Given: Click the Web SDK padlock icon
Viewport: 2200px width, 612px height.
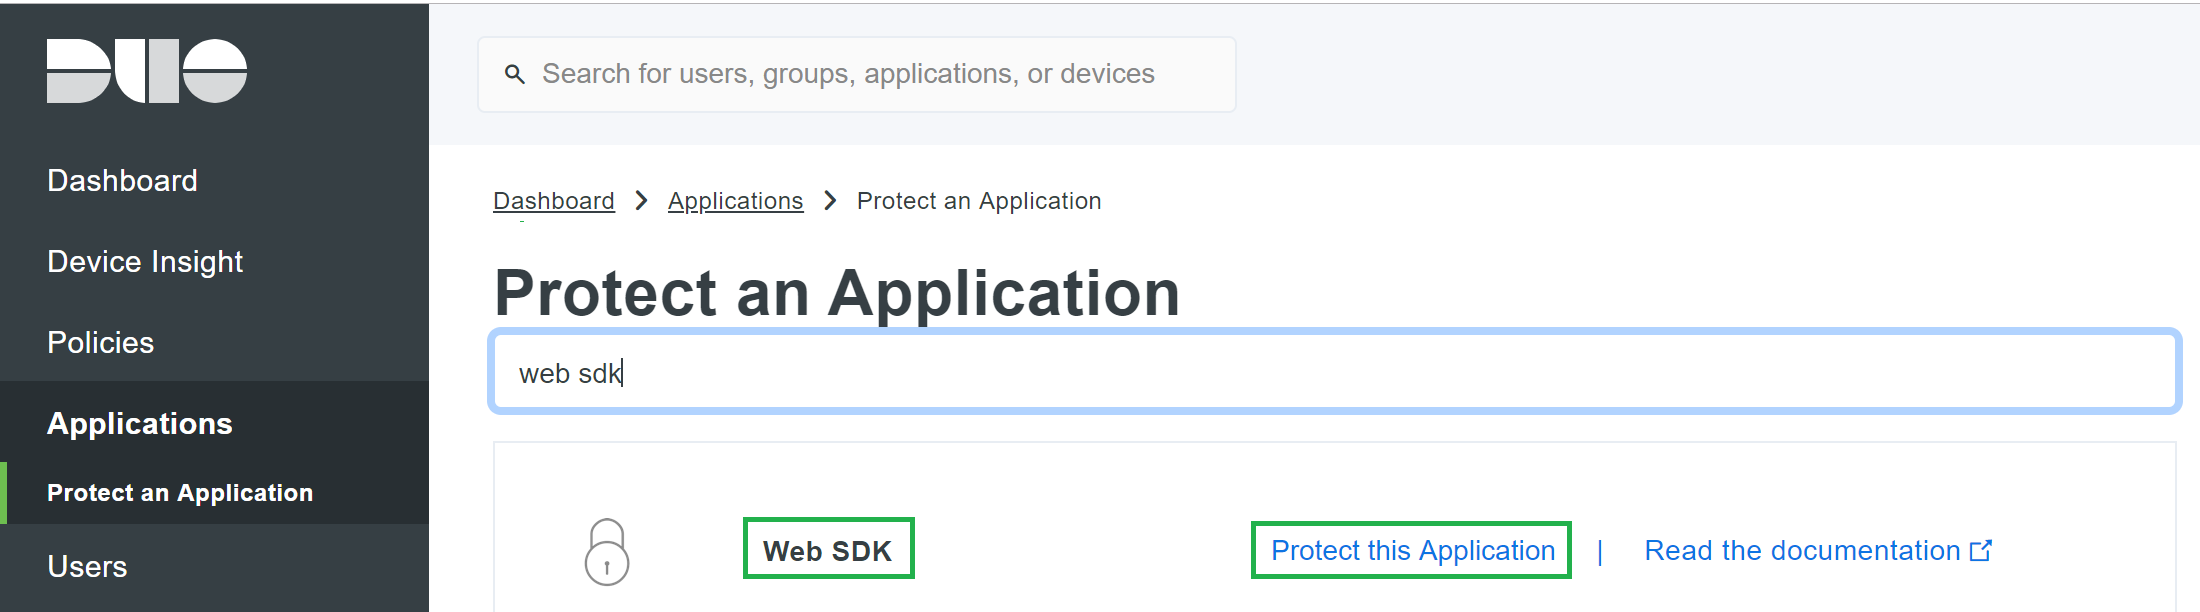Looking at the screenshot, I should [607, 552].
